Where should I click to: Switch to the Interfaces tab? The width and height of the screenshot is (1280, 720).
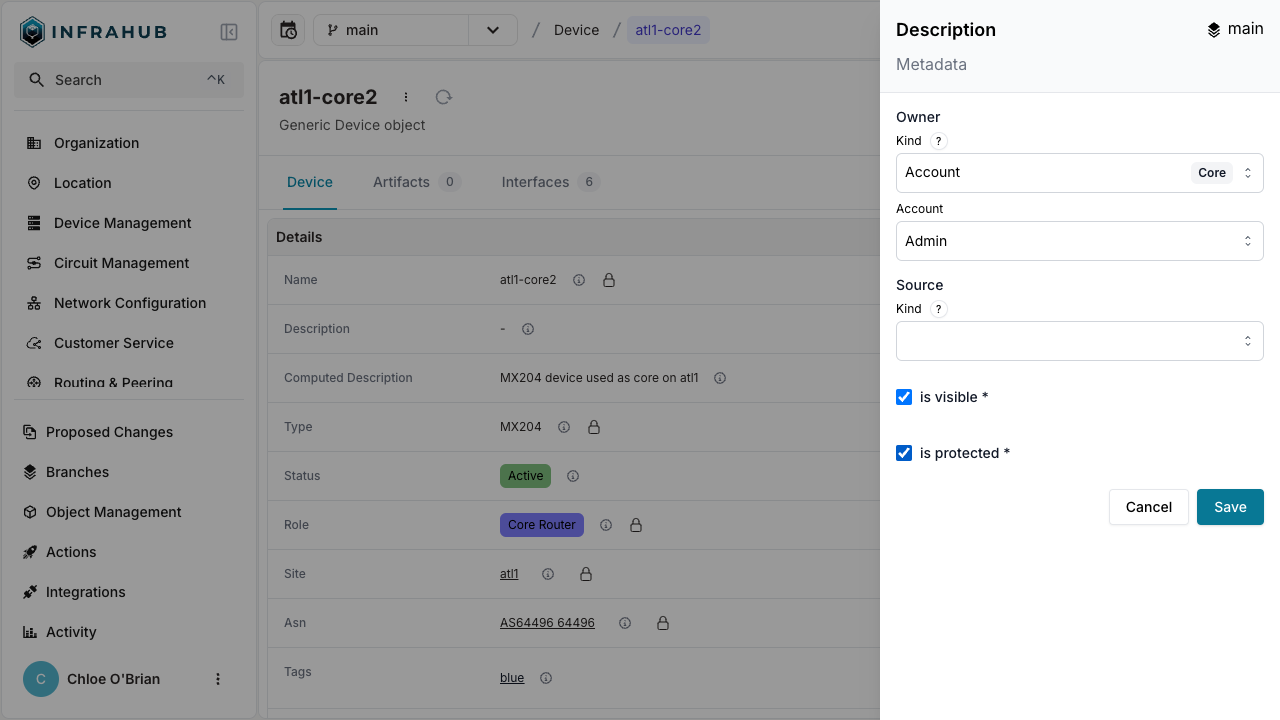pos(535,182)
